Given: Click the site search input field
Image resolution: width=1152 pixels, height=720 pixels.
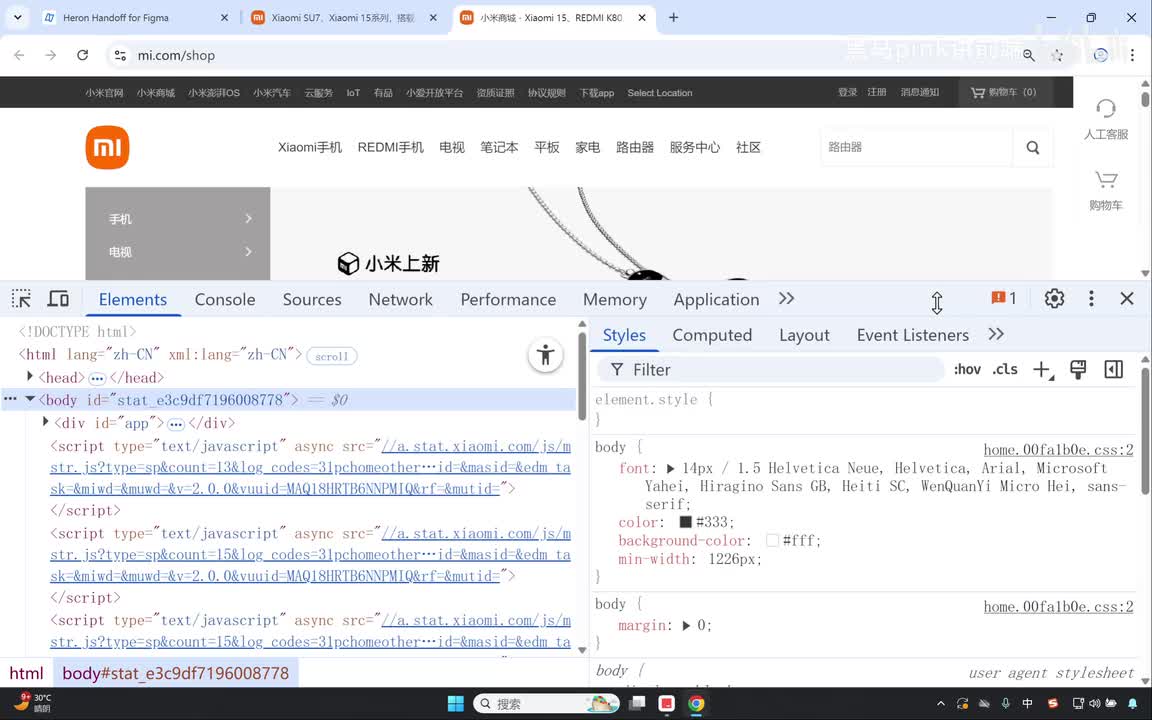Looking at the screenshot, I should tap(916, 147).
